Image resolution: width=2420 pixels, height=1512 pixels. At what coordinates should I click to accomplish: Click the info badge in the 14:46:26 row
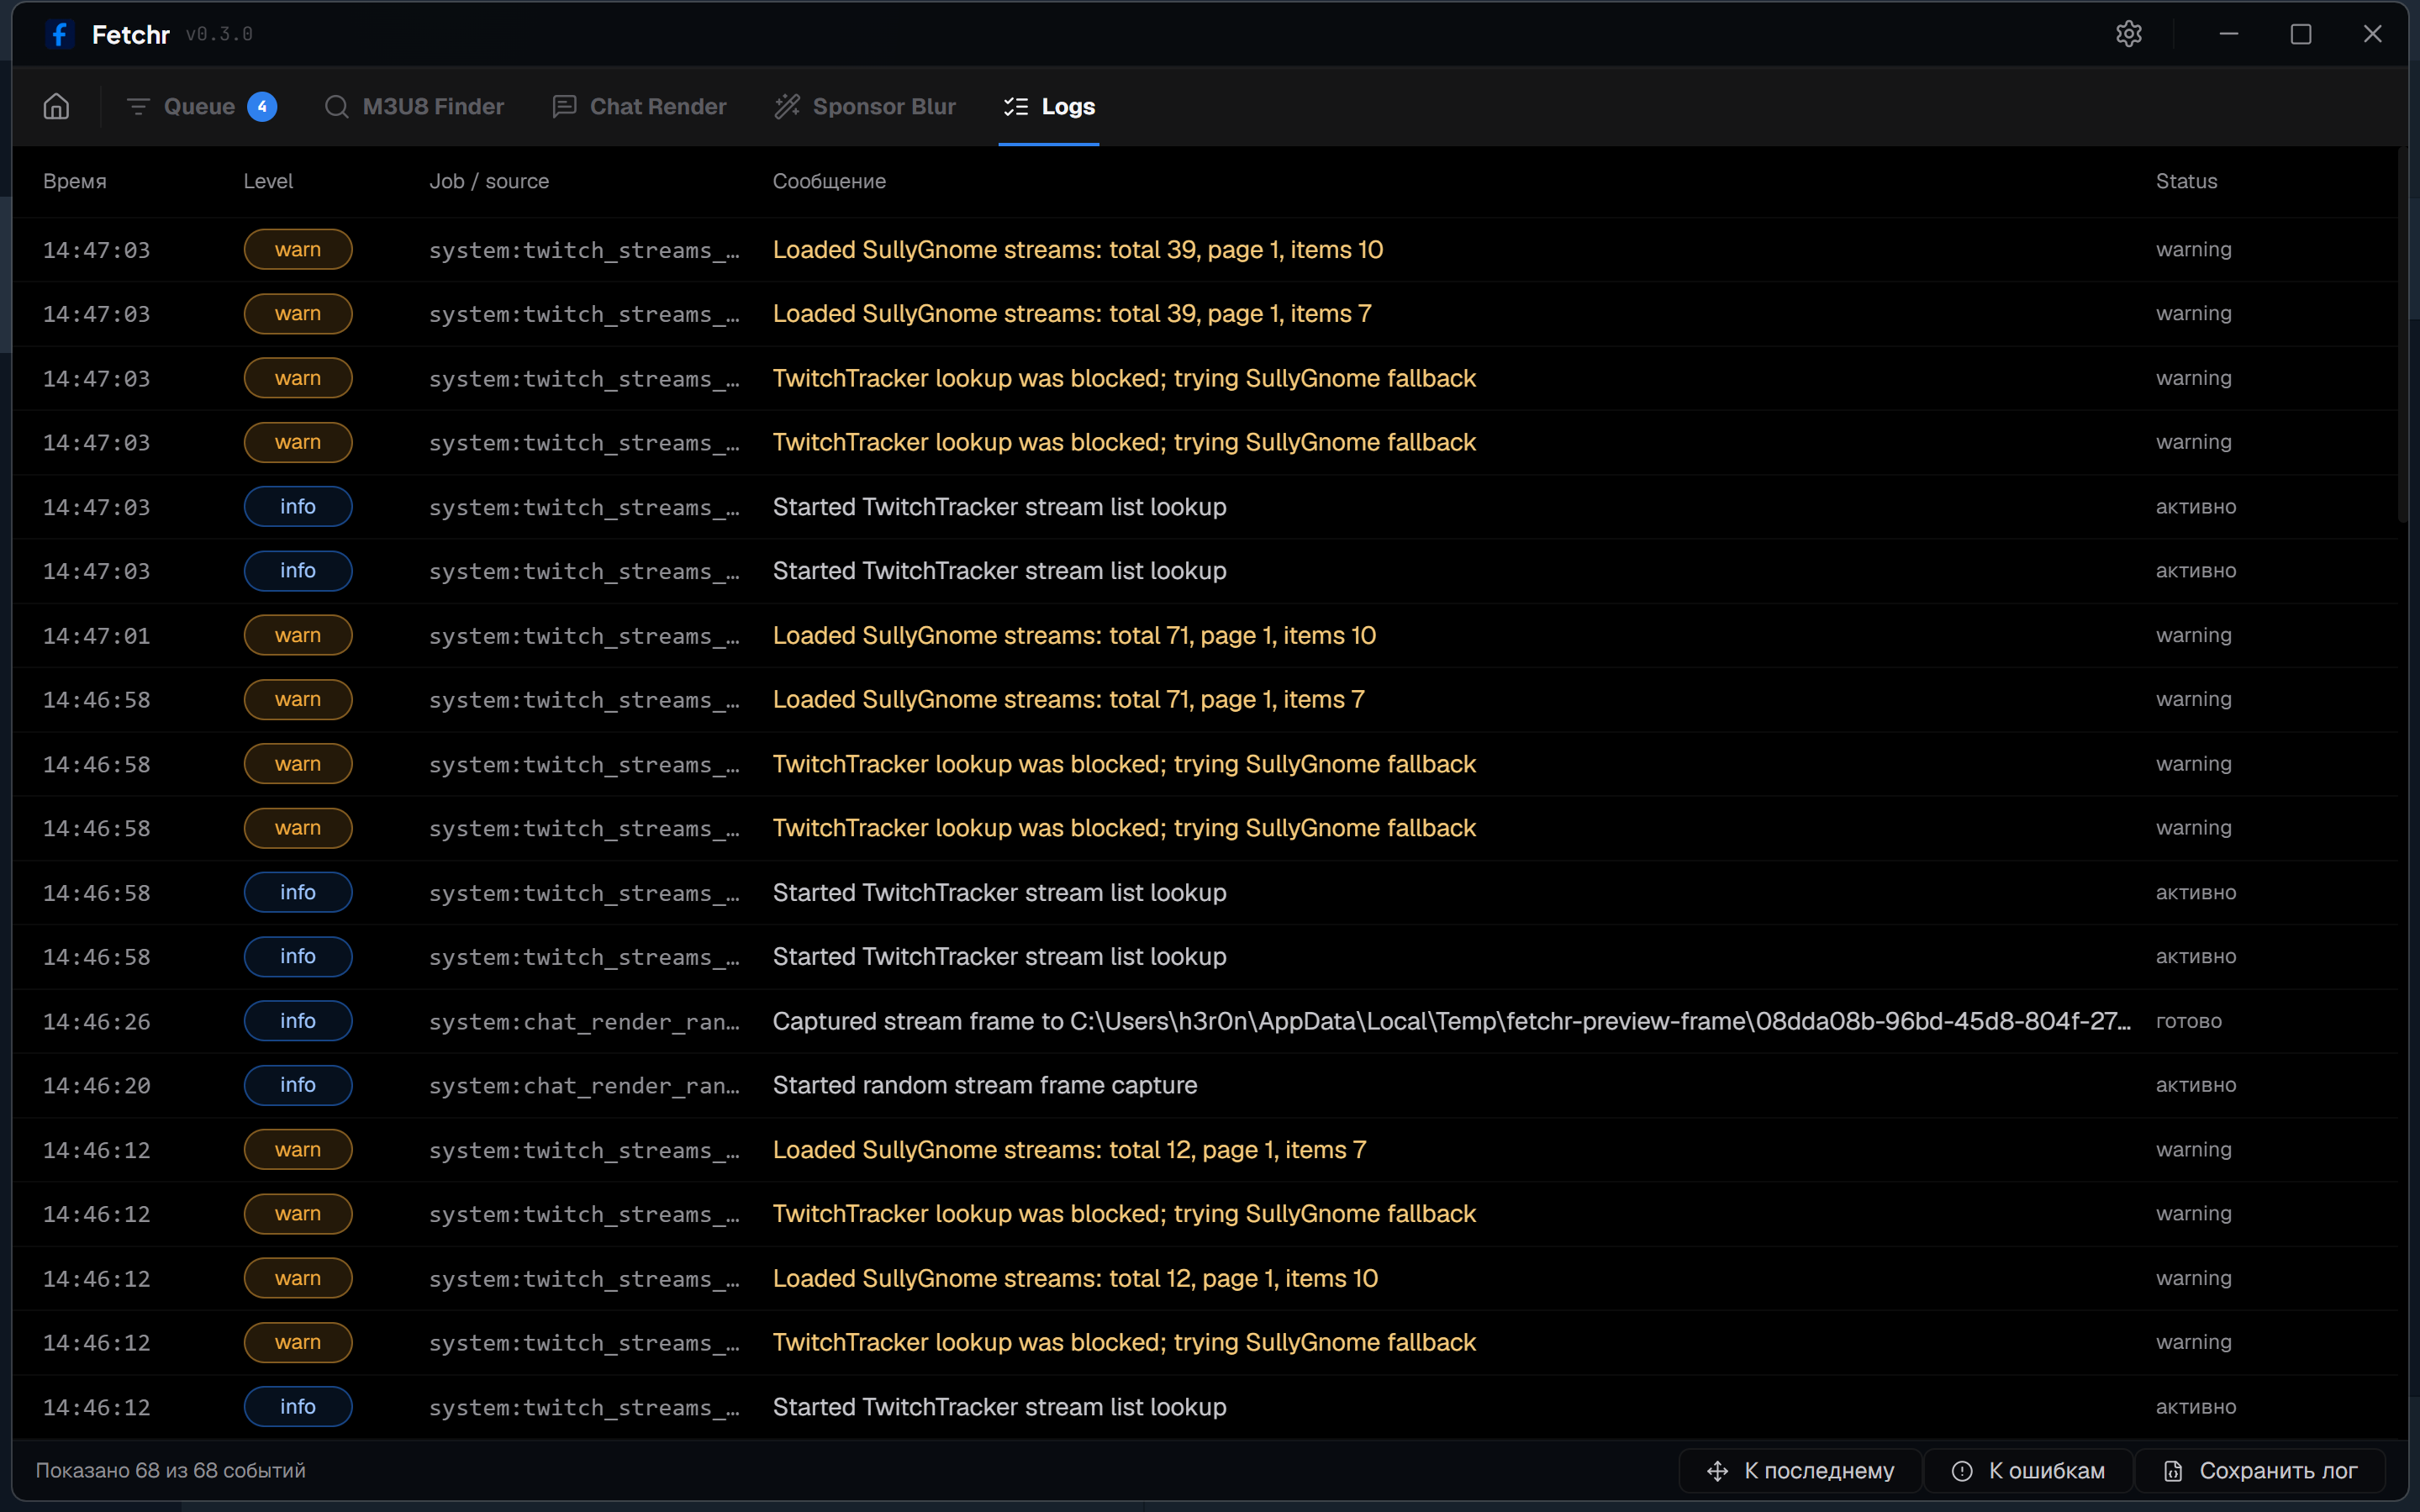coord(298,1021)
